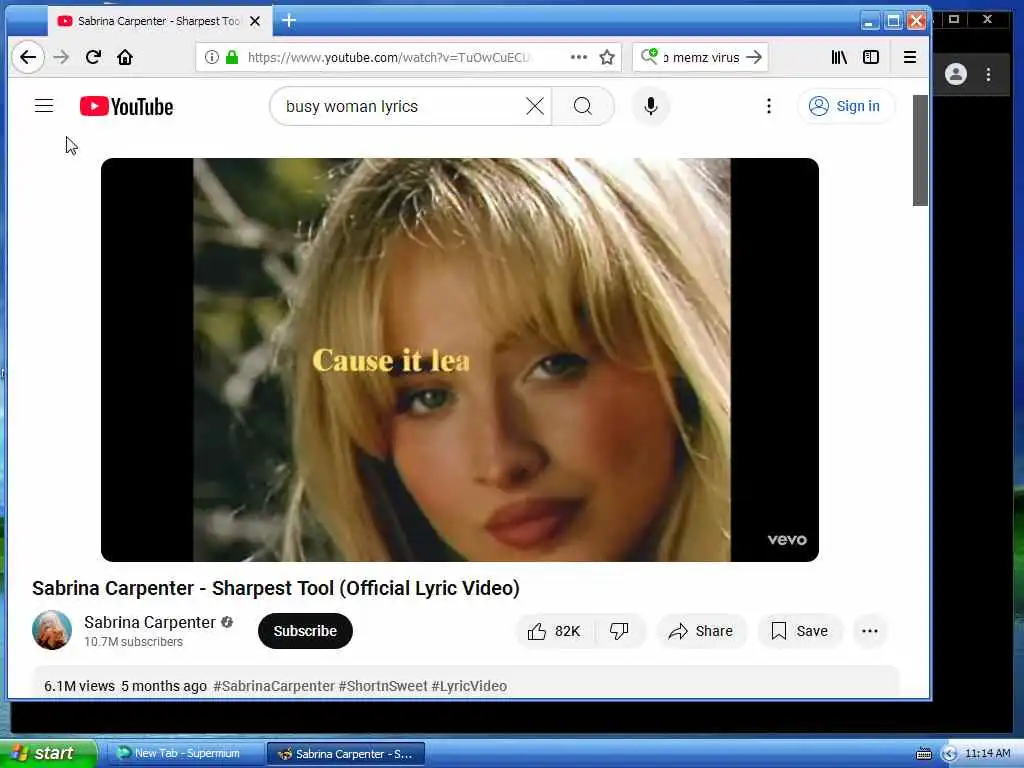Click the green padlock security icon

(232, 57)
